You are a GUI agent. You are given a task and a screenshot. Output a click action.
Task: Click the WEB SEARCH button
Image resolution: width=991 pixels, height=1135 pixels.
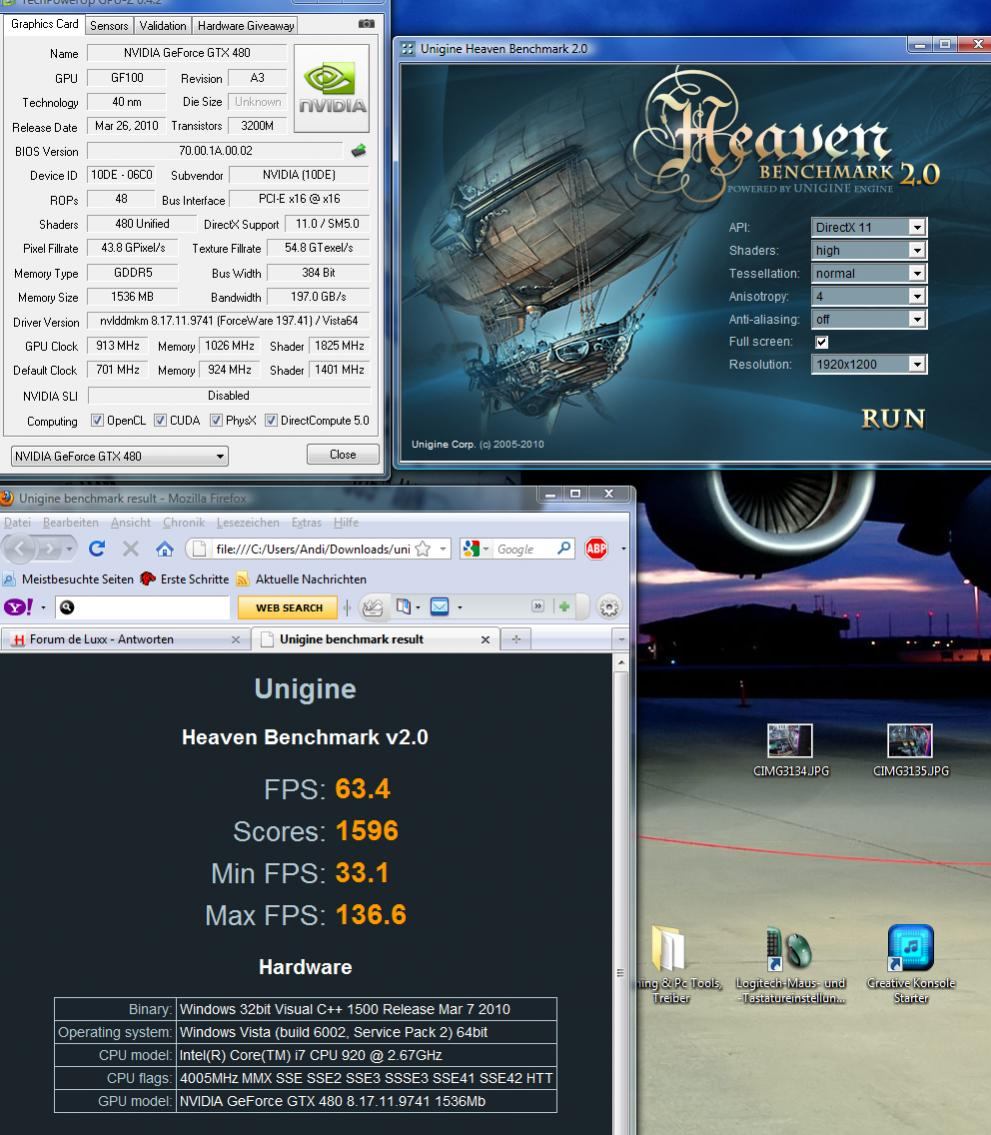click(288, 607)
